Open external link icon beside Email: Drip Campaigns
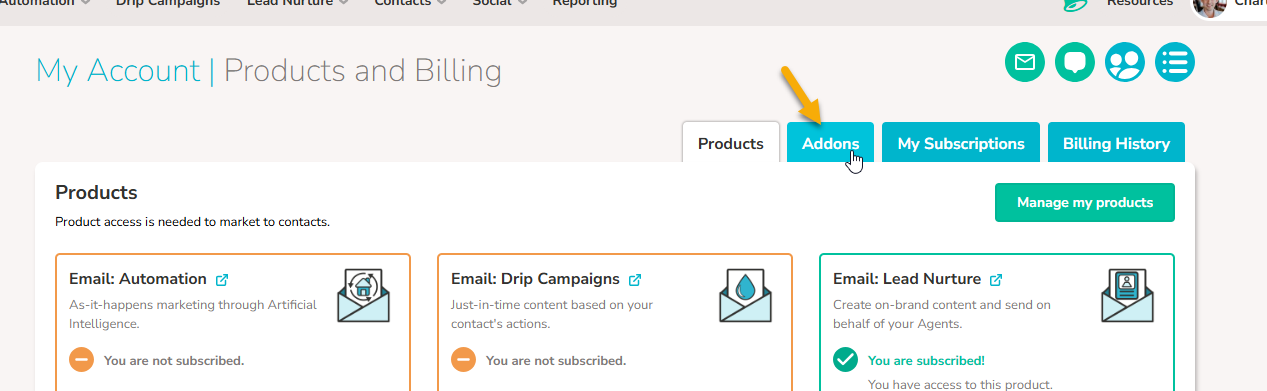This screenshot has height=391, width=1267. tap(635, 280)
